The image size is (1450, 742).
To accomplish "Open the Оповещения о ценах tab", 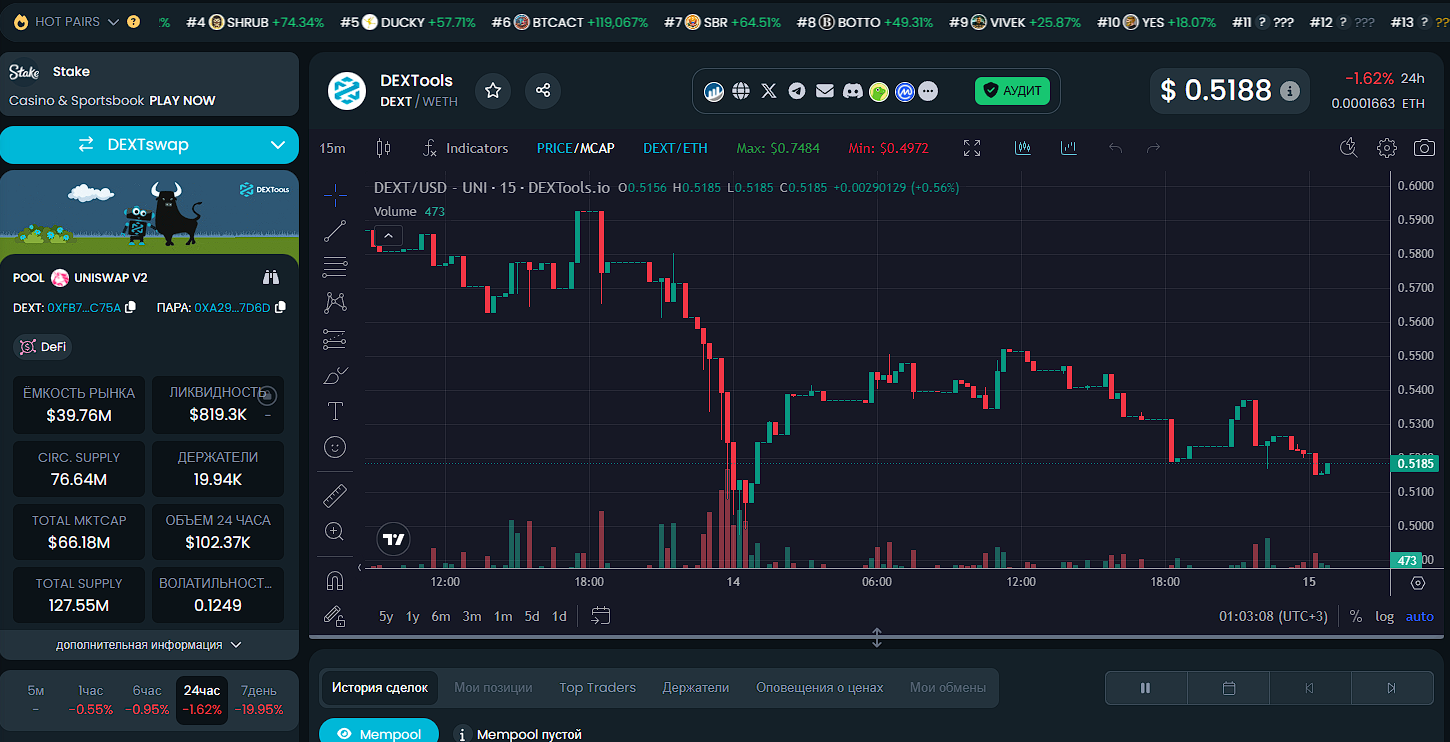I will (820, 687).
